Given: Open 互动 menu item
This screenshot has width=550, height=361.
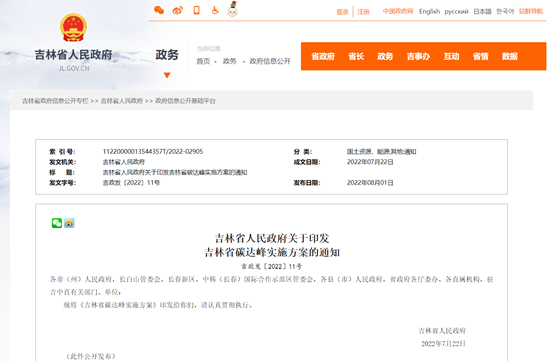Looking at the screenshot, I should click(x=451, y=56).
